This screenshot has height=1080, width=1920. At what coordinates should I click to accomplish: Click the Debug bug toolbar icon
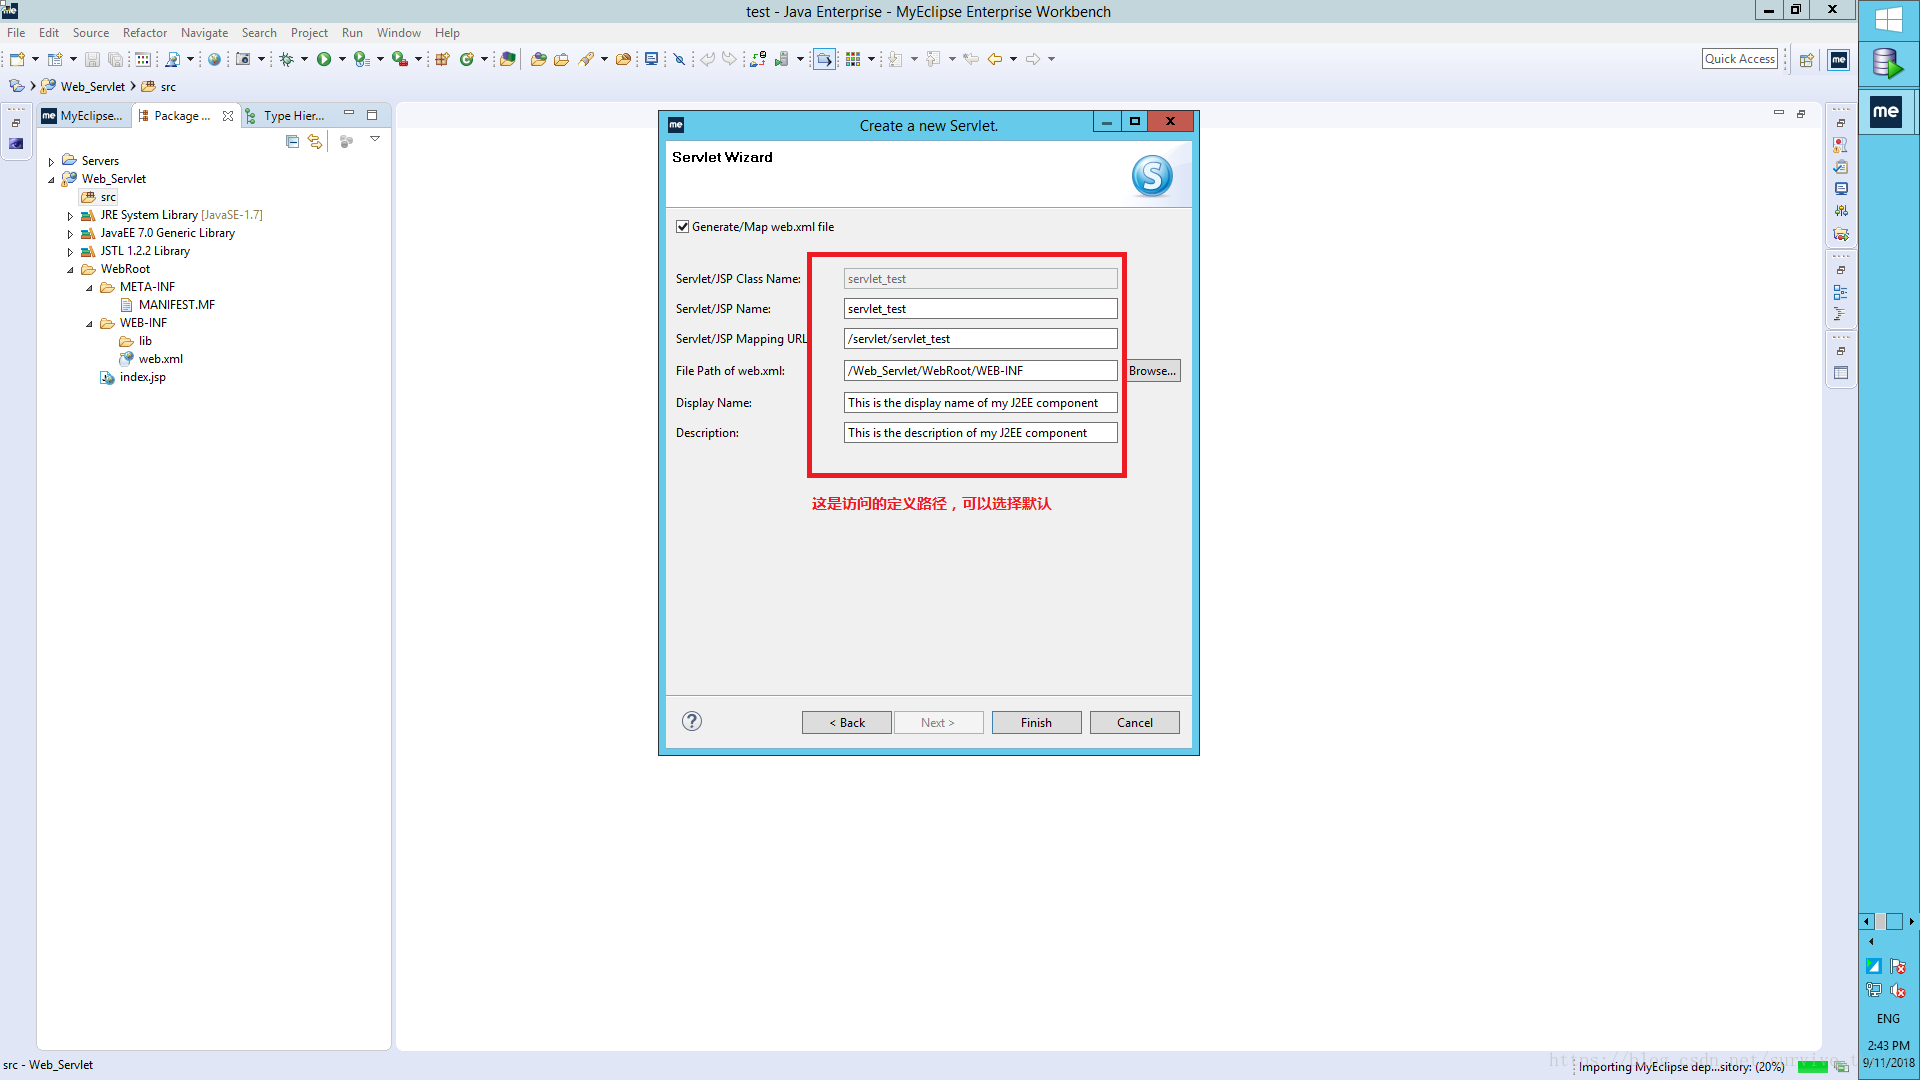click(x=287, y=59)
